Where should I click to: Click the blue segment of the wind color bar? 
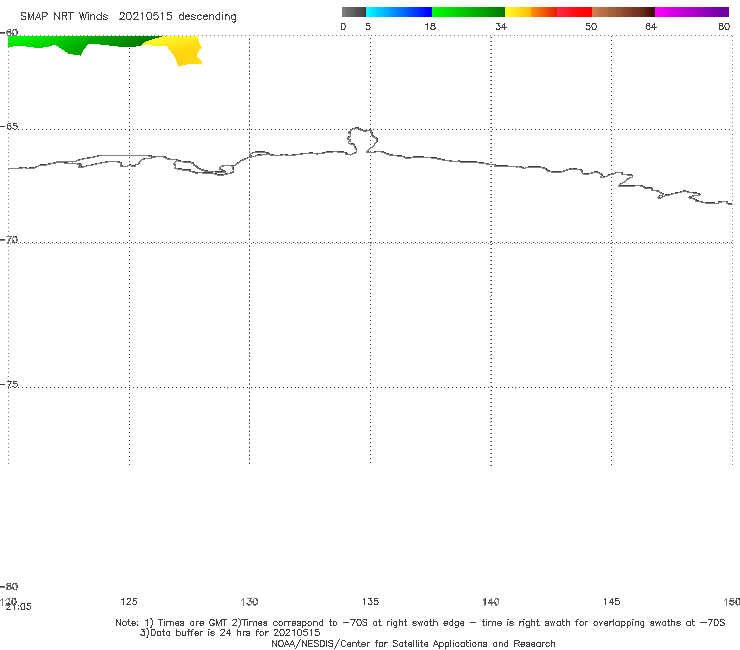point(399,12)
